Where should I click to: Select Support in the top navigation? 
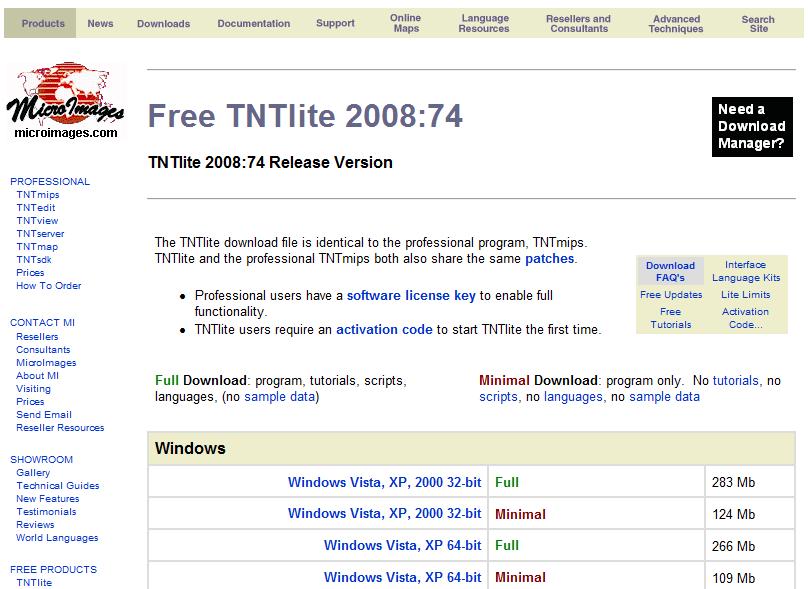335,23
